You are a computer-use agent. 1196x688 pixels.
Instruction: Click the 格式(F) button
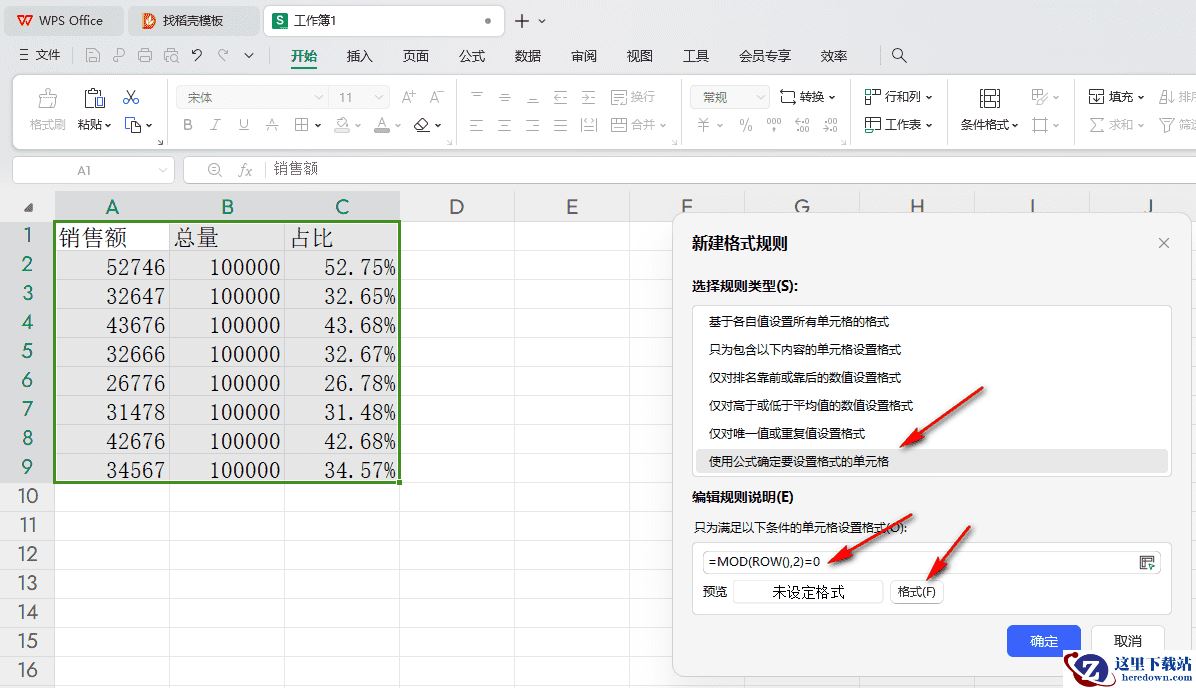tap(917, 592)
